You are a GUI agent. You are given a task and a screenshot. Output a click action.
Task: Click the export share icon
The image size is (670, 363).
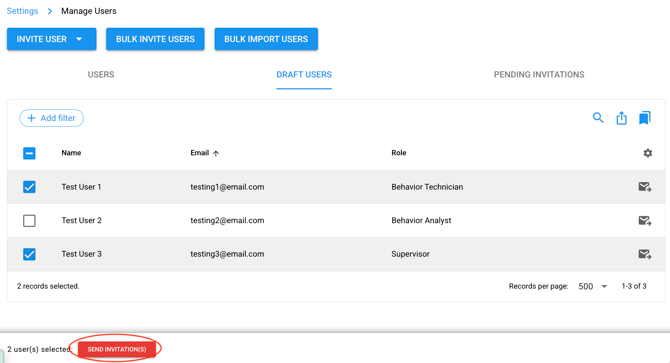[x=621, y=118]
